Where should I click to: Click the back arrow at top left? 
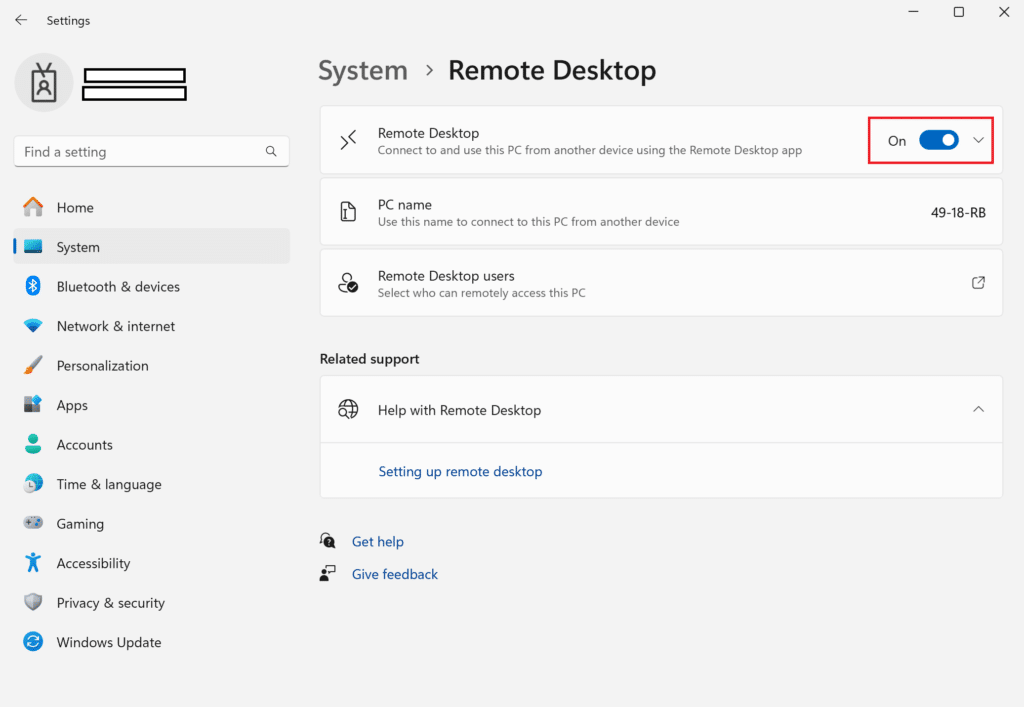(x=20, y=19)
